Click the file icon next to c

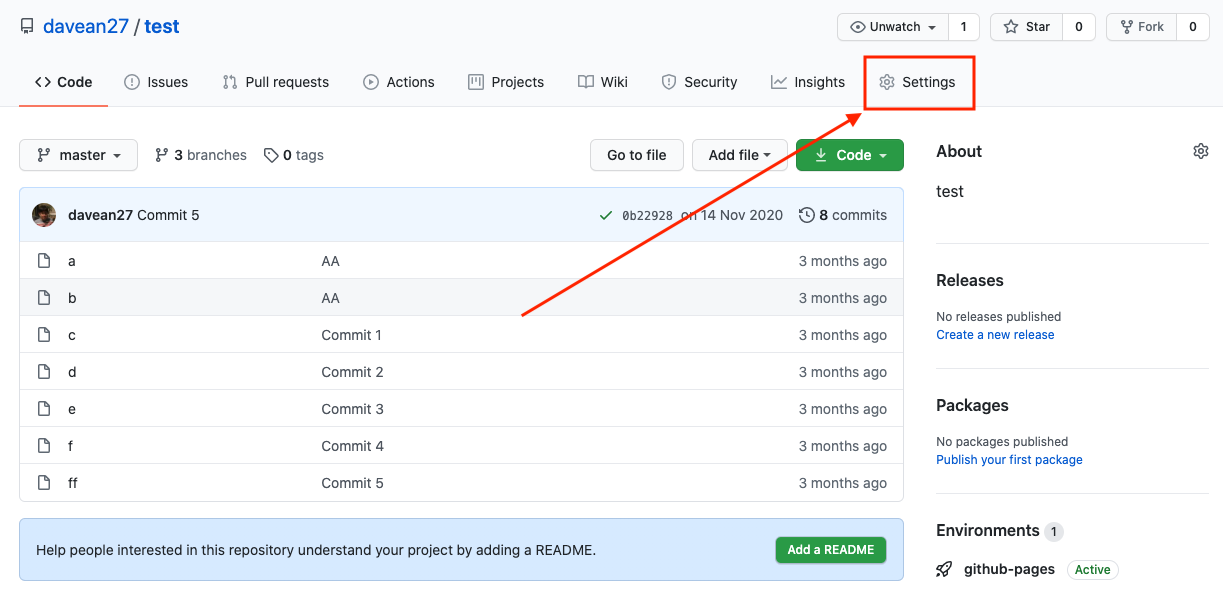coord(44,335)
